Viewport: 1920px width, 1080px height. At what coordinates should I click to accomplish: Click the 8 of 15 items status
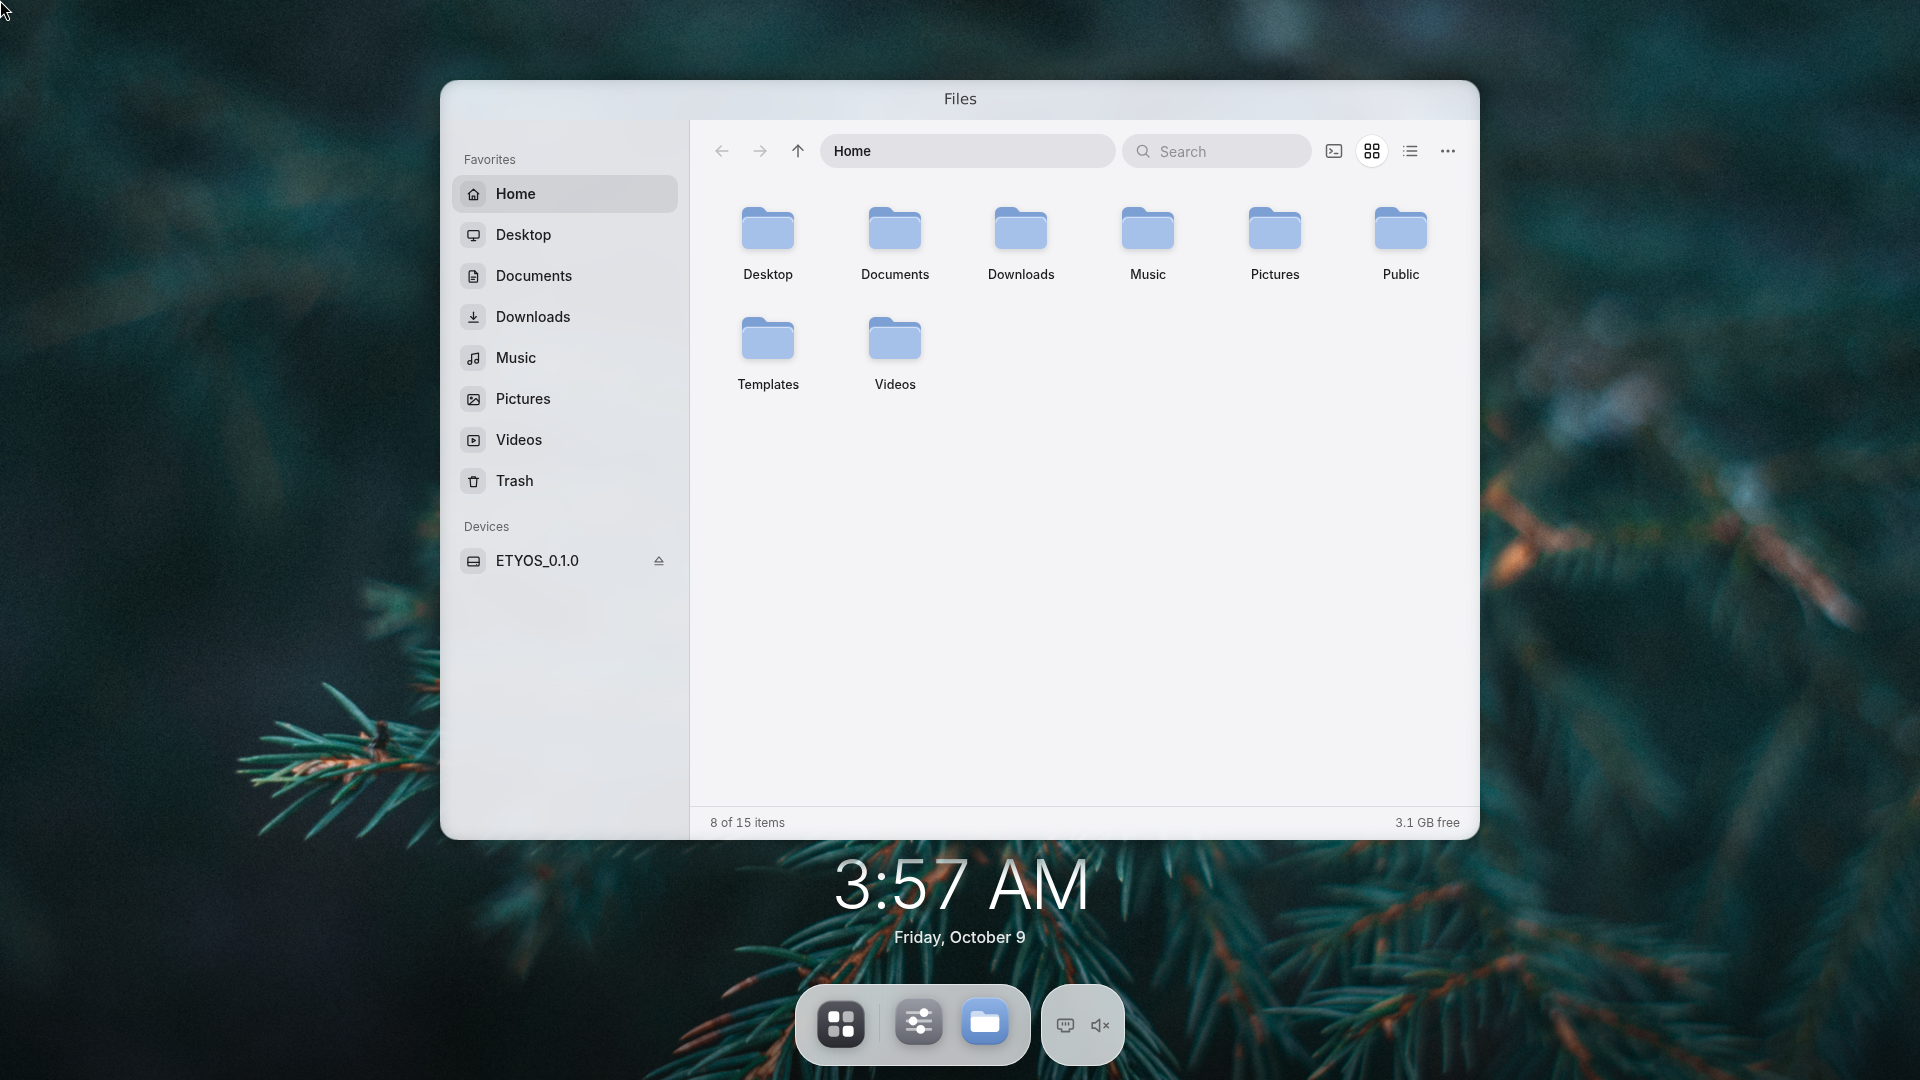pos(747,823)
